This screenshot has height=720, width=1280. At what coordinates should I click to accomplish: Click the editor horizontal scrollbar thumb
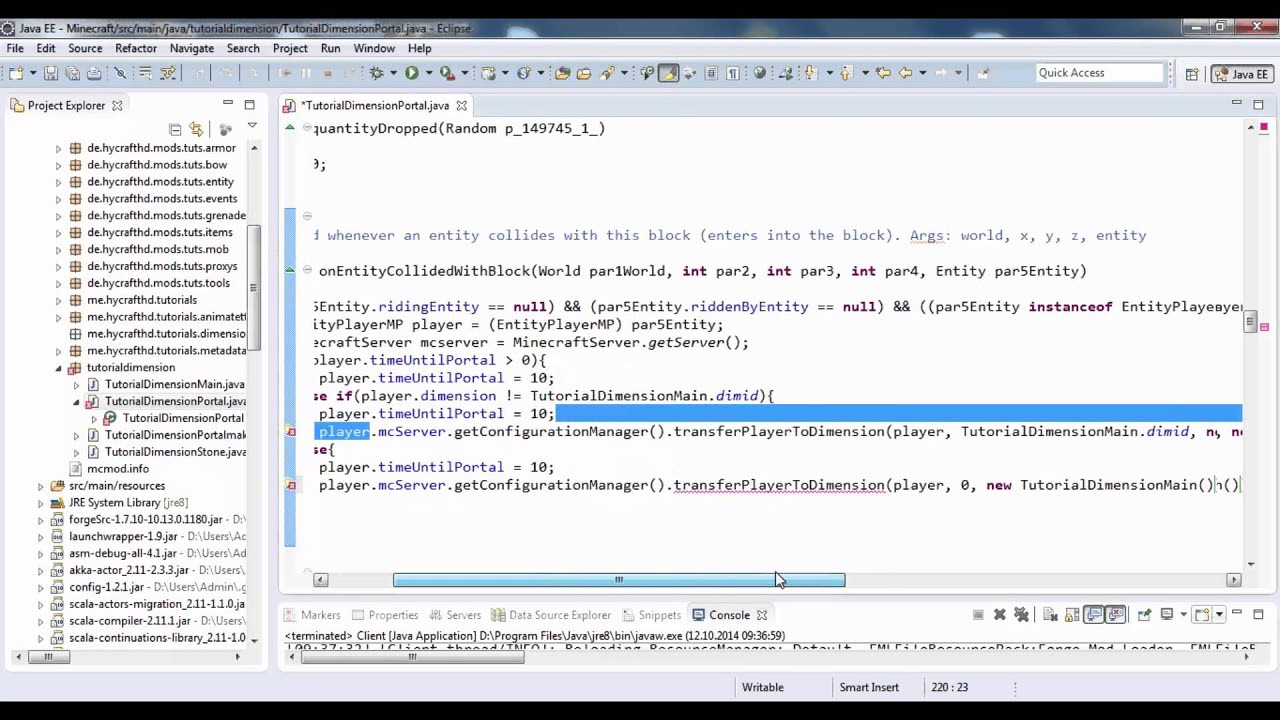(619, 580)
